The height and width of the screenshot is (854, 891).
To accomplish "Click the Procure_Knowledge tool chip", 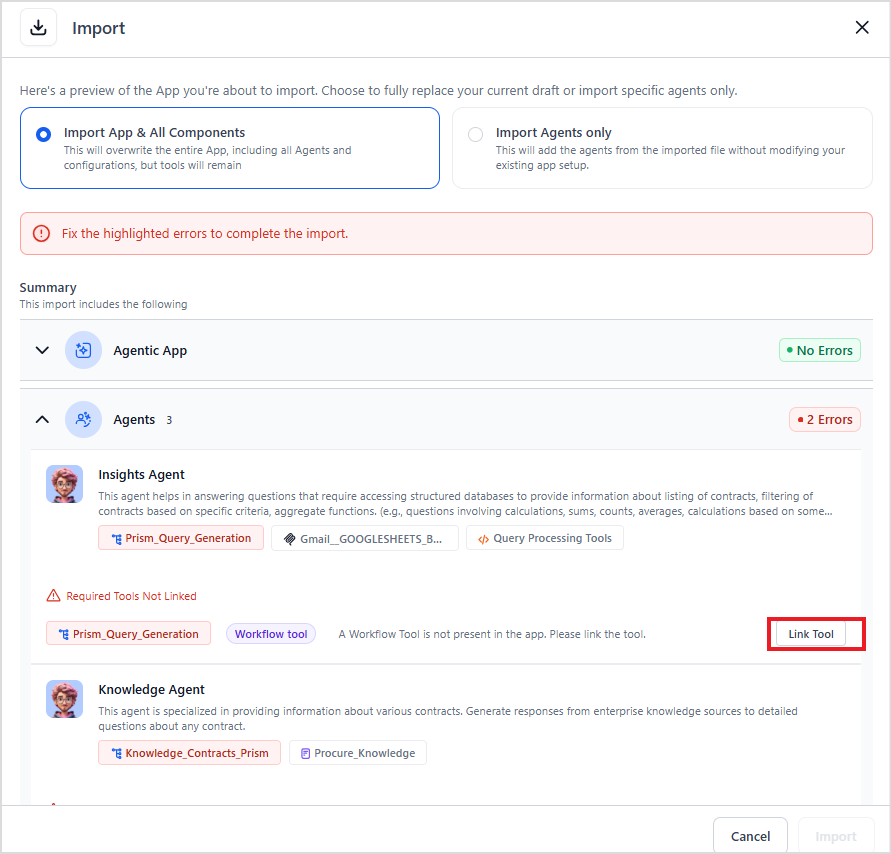I will click(x=358, y=753).
